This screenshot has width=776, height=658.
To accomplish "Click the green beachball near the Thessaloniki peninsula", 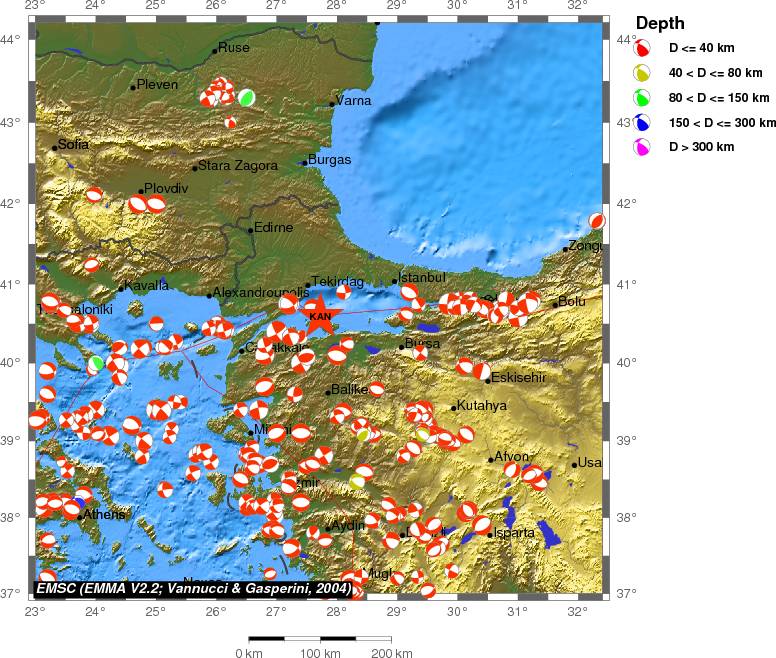I will point(97,363).
